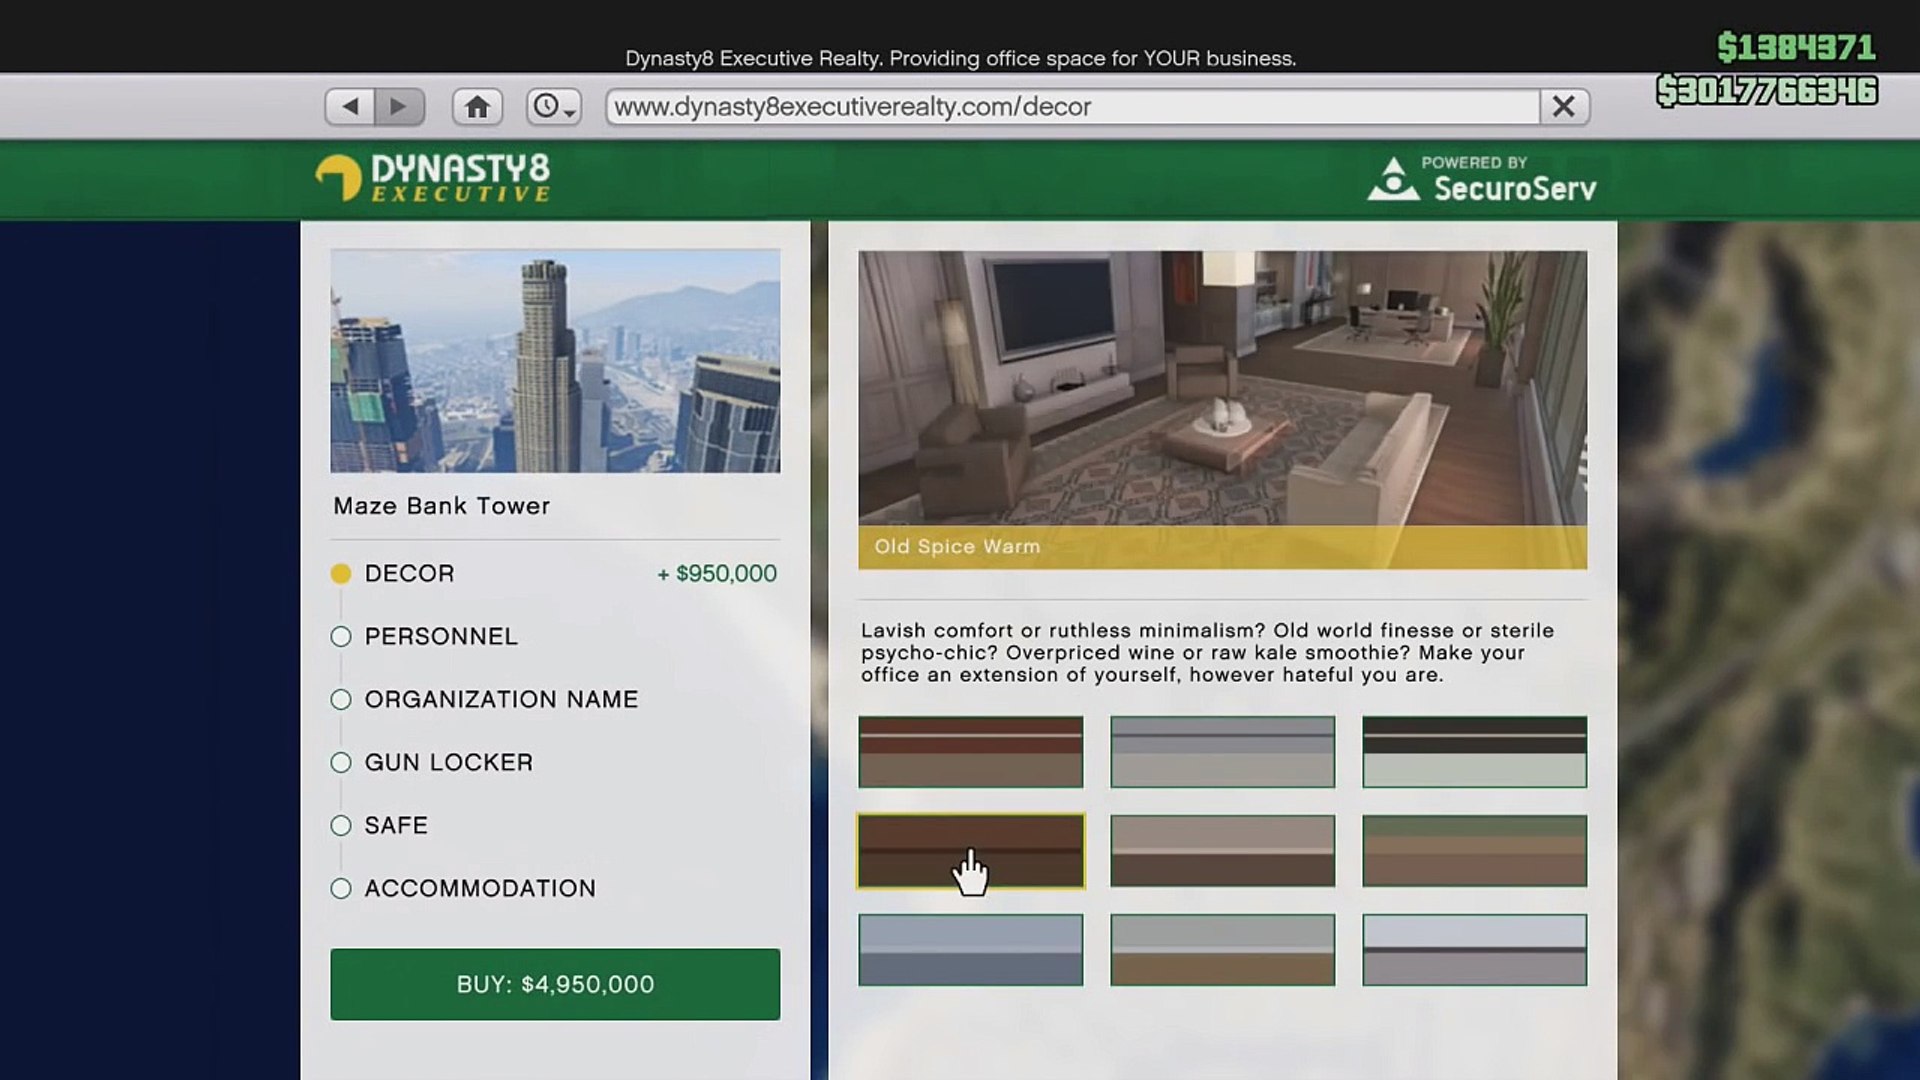
Task: Click the Old Spice Warm office preview
Action: 1222,390
